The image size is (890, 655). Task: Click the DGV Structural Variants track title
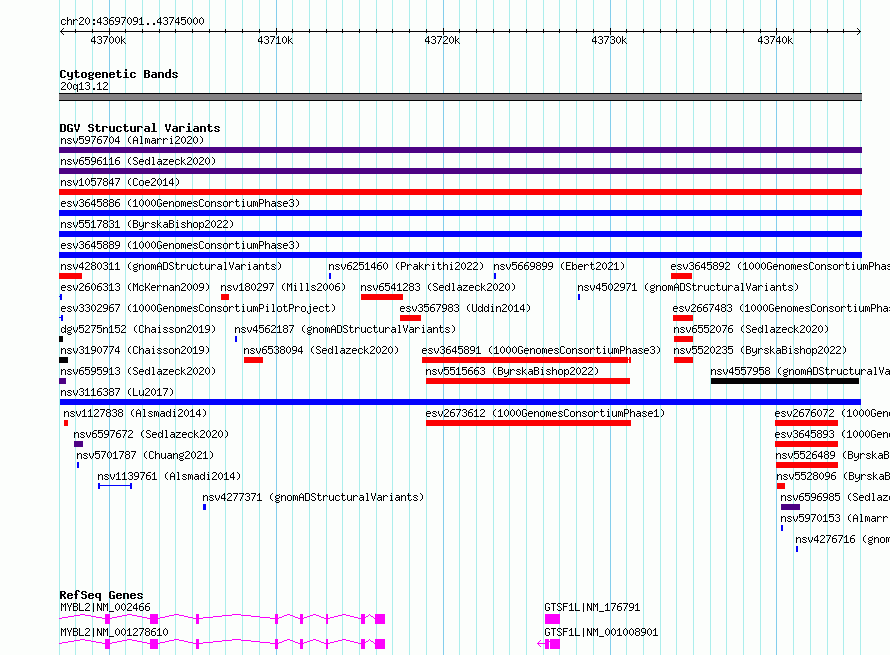(140, 128)
